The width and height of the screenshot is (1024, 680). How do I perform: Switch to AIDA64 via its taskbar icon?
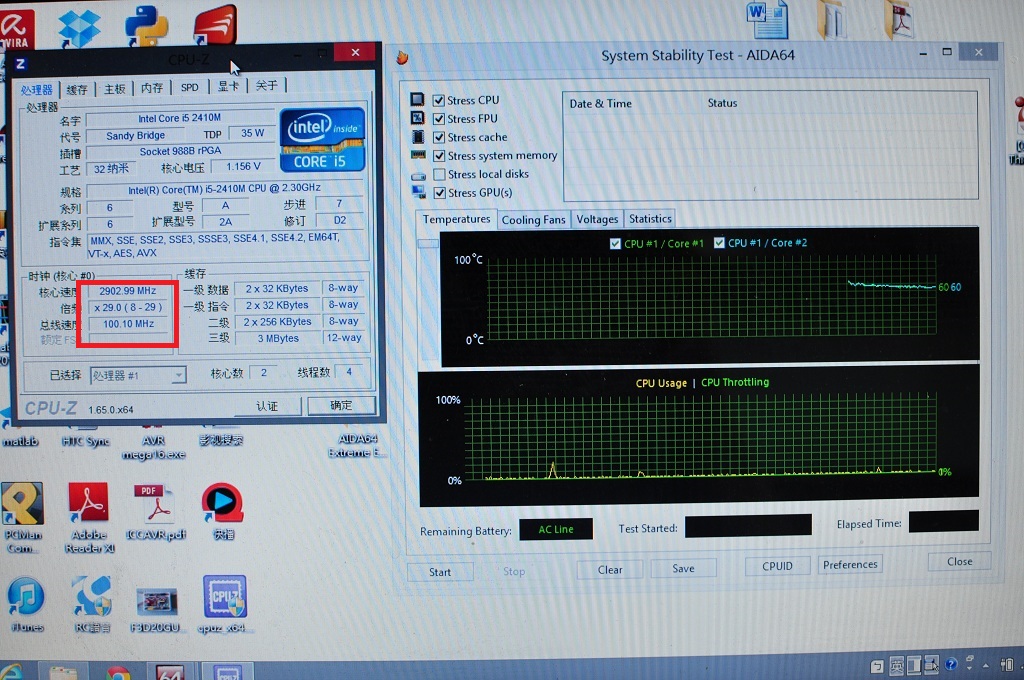pos(169,672)
